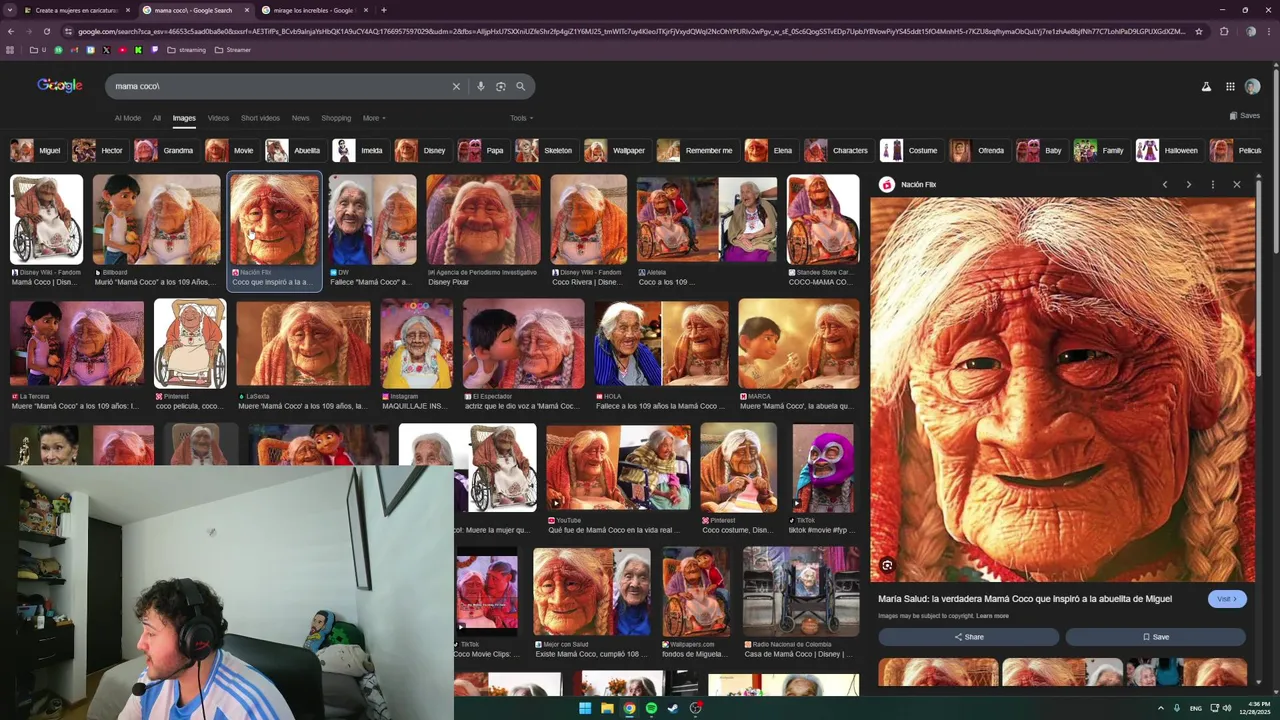This screenshot has width=1280, height=720.
Task: Open the Saves collection link
Action: [1244, 116]
